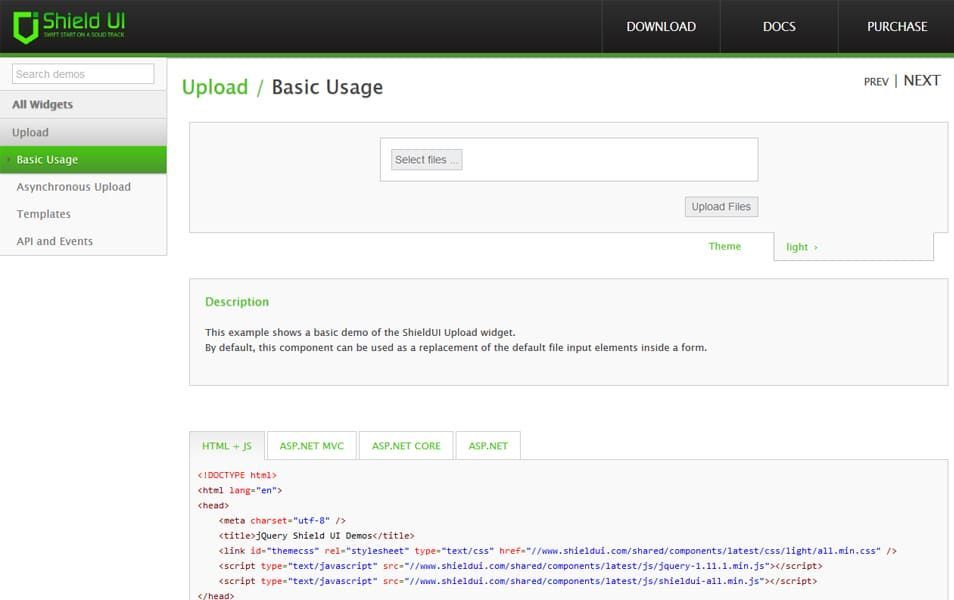Click the Upload breadcrumb link

215,87
